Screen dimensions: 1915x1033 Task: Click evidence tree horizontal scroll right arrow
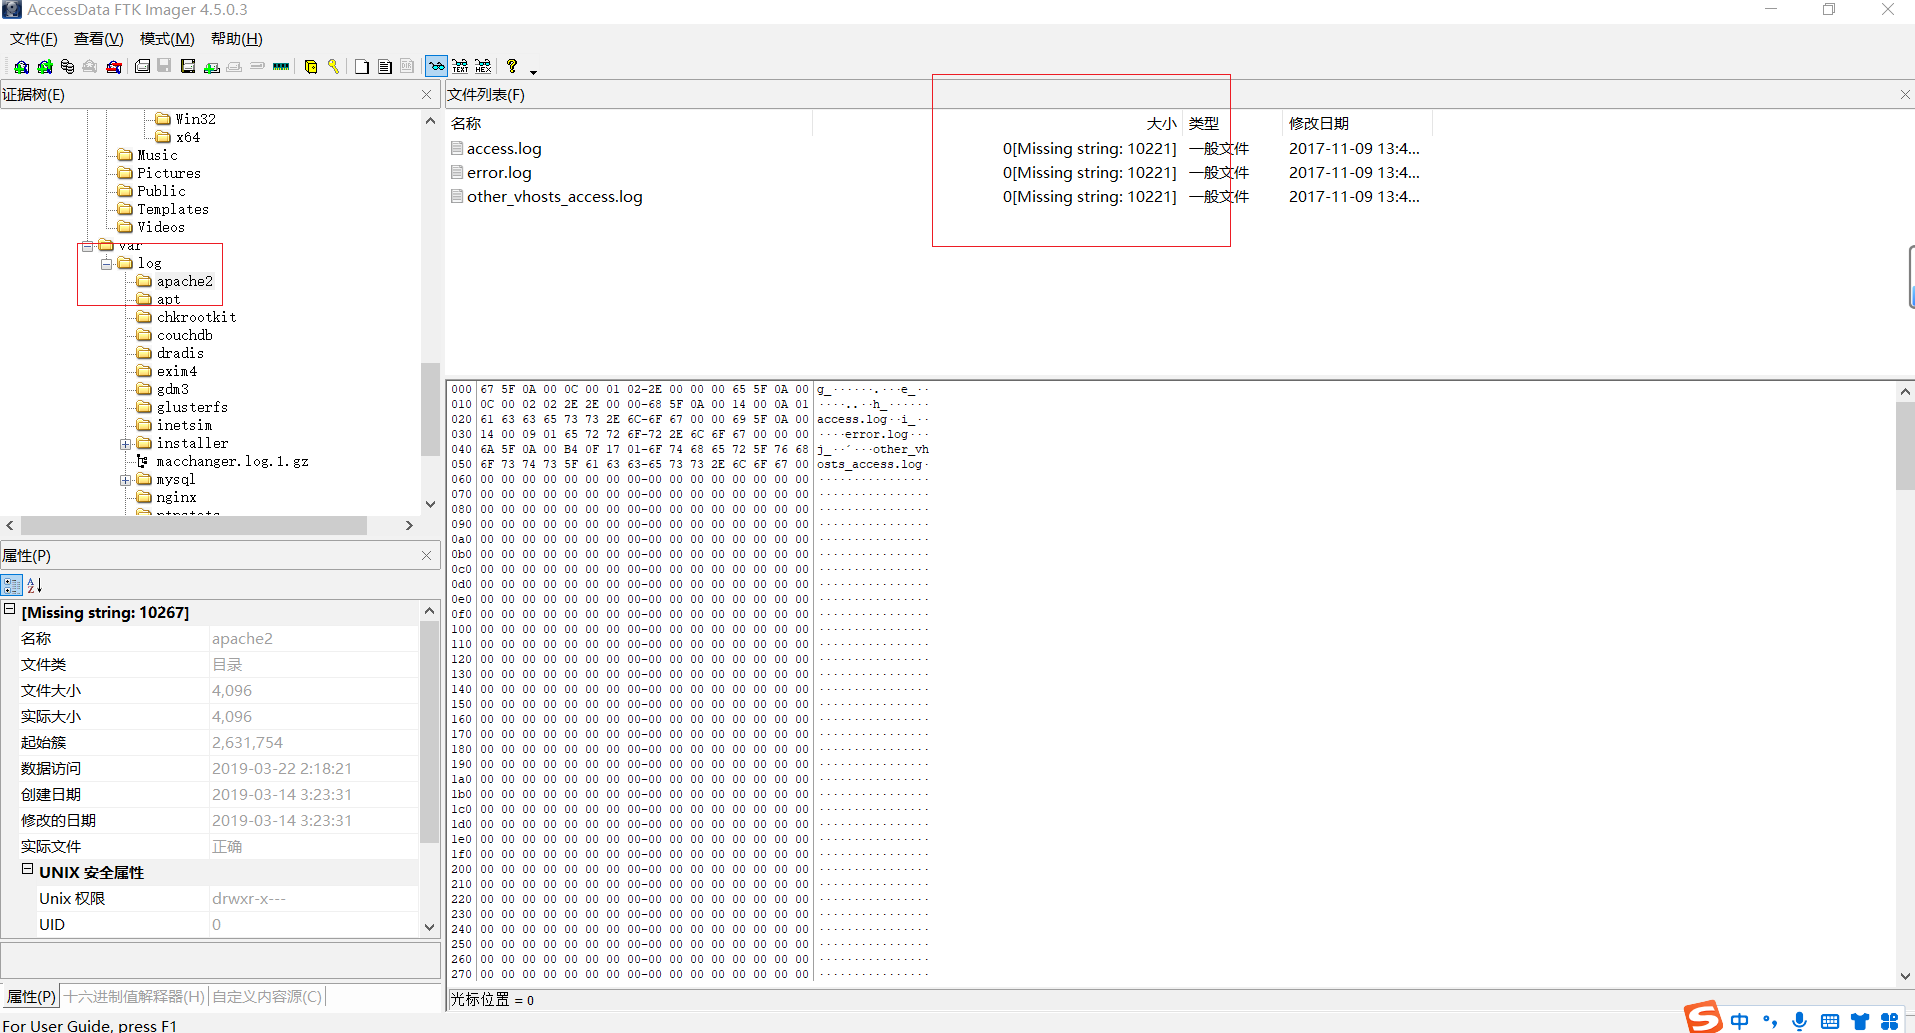(x=409, y=526)
